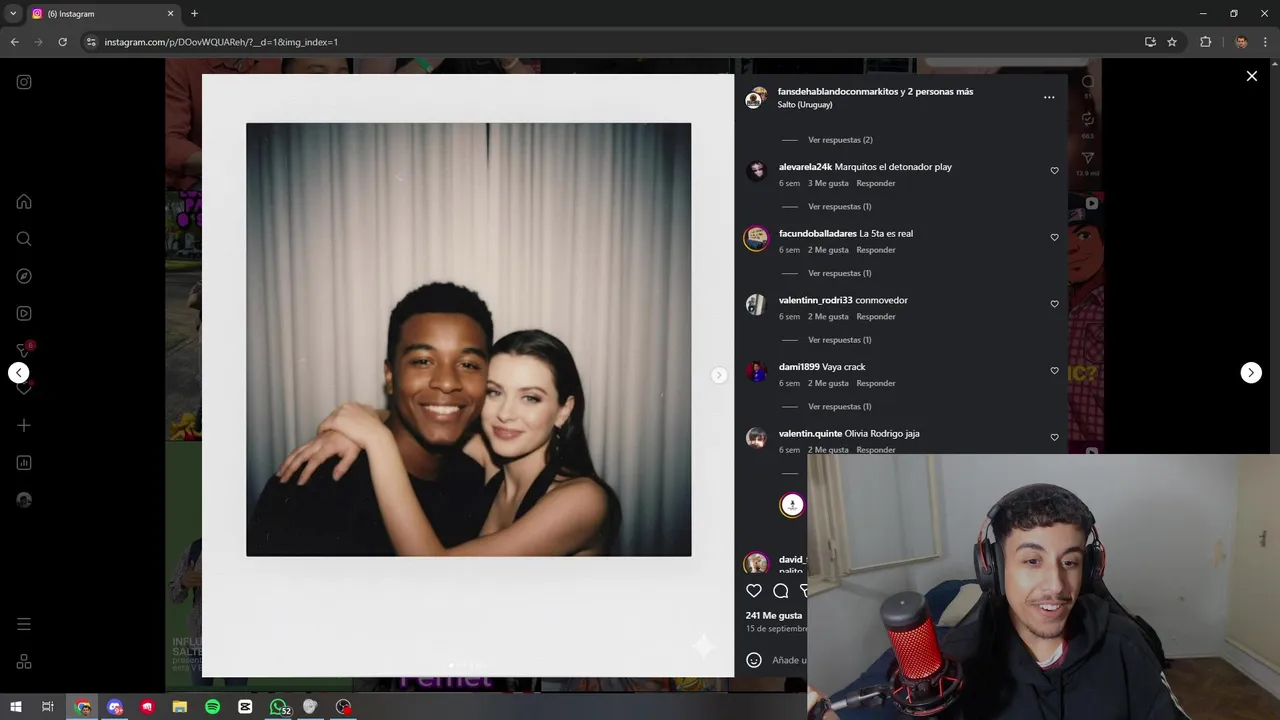Expand Ver respuestas (2)
1280x720 pixels.
click(840, 140)
